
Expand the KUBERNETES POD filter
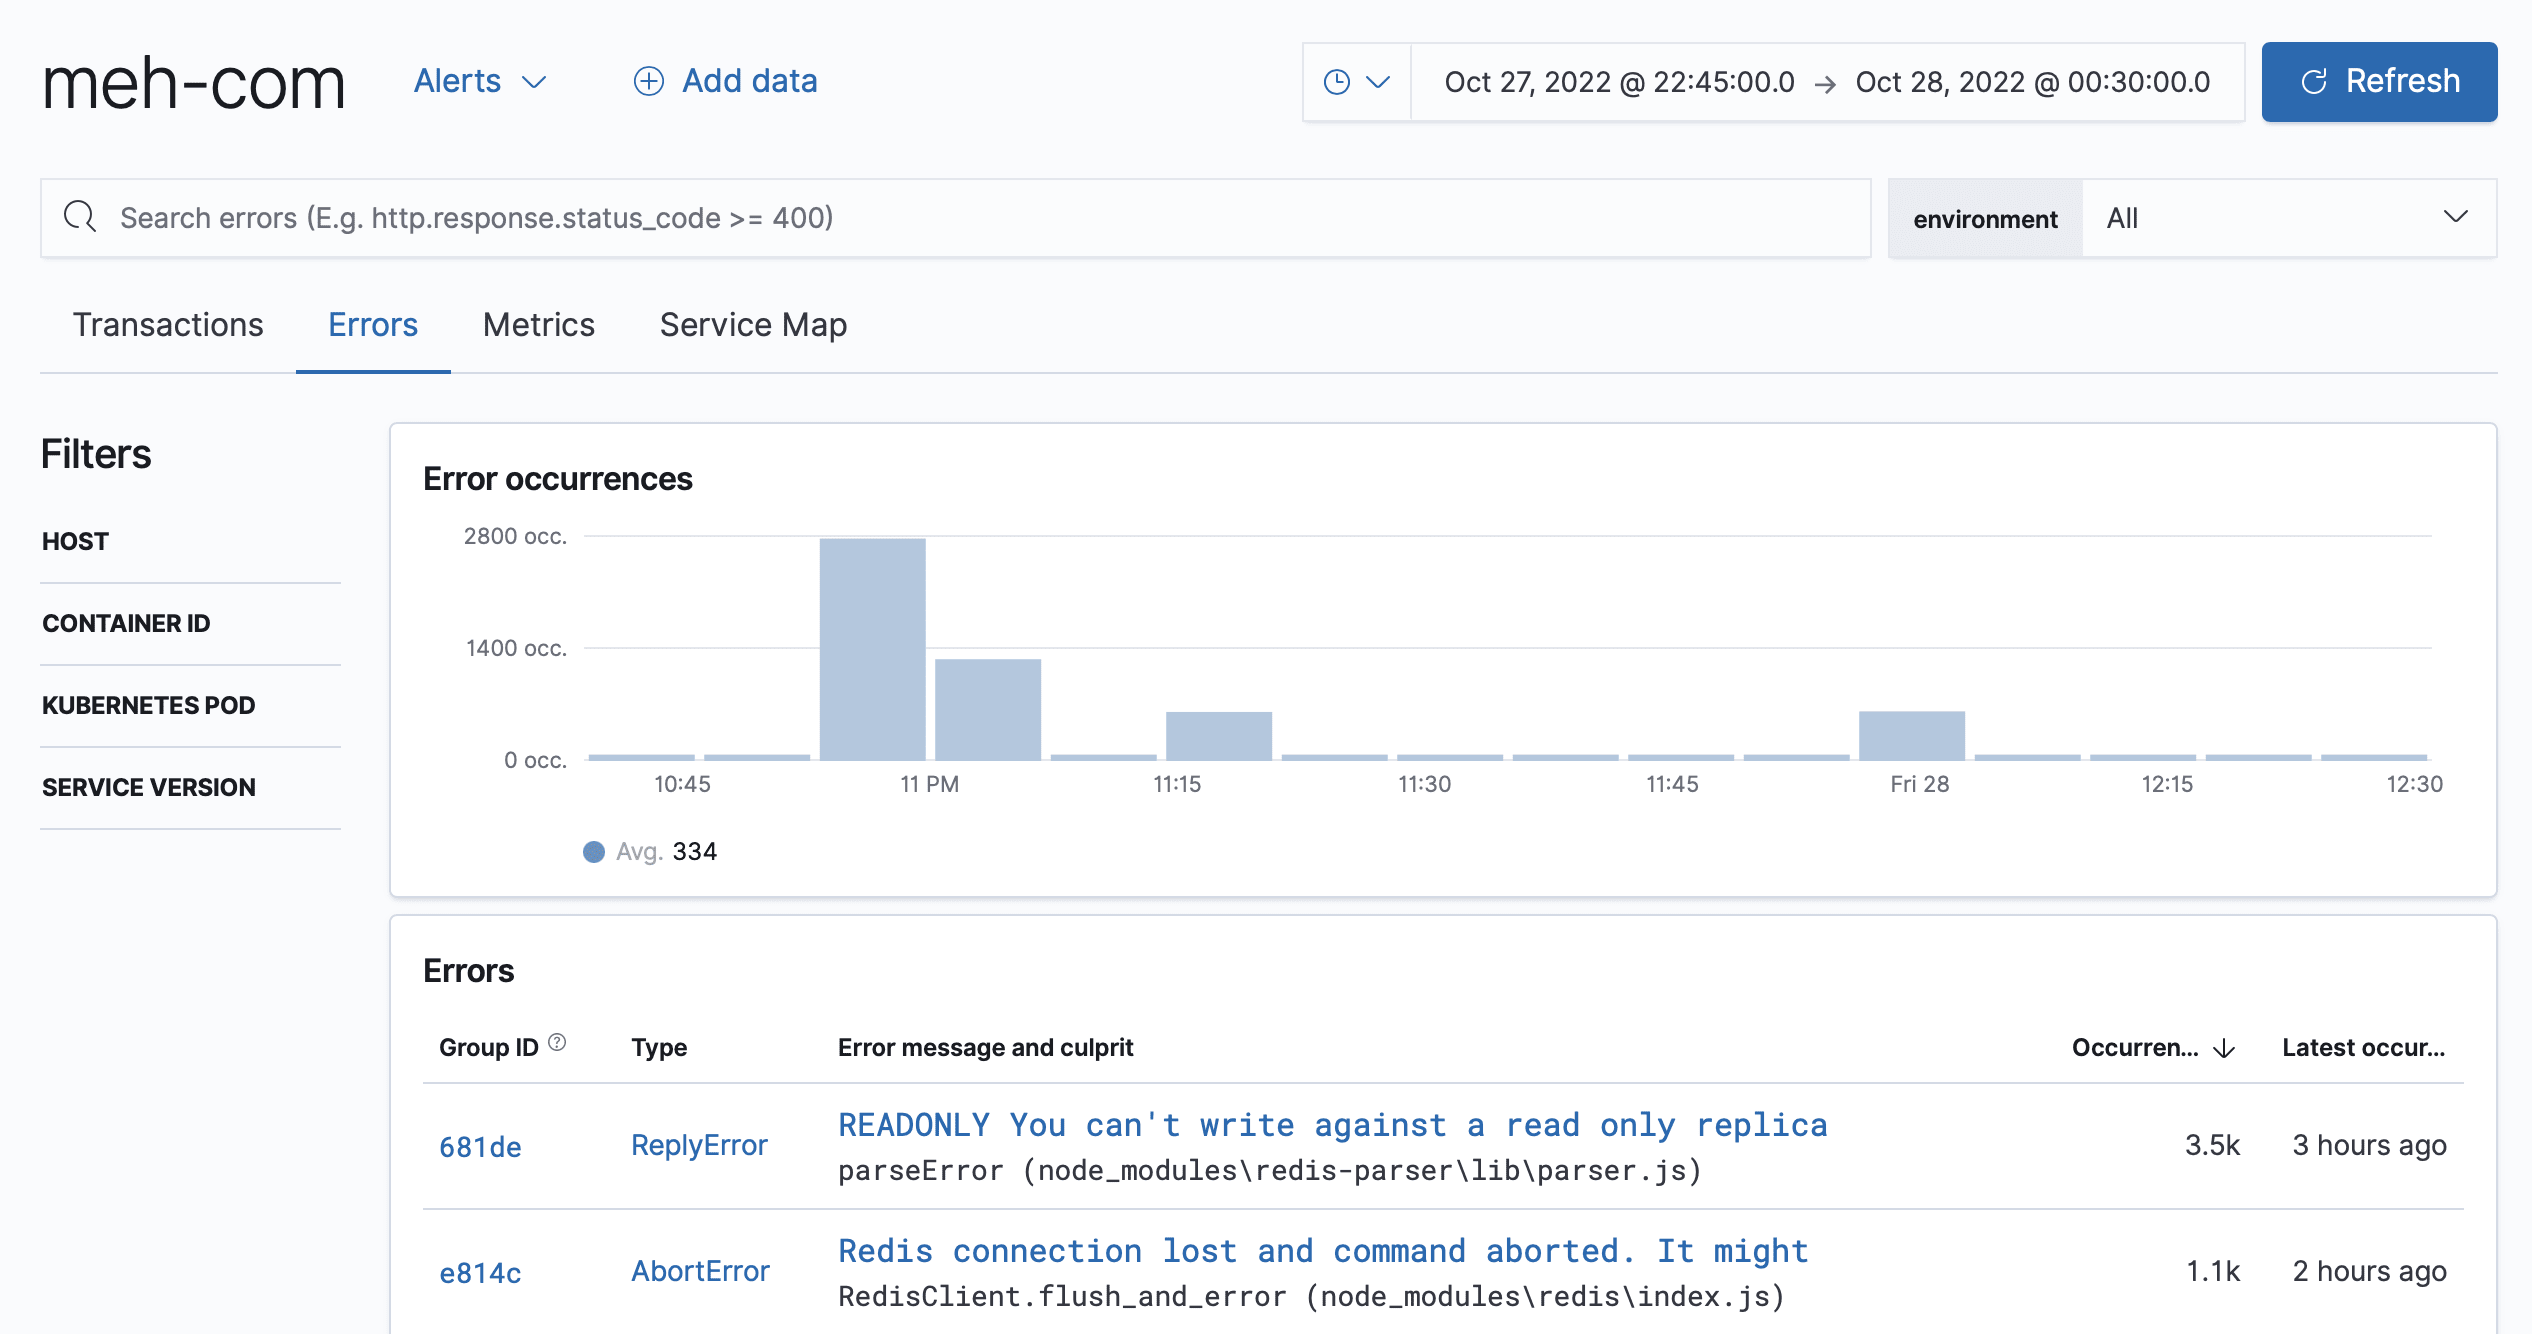click(148, 705)
